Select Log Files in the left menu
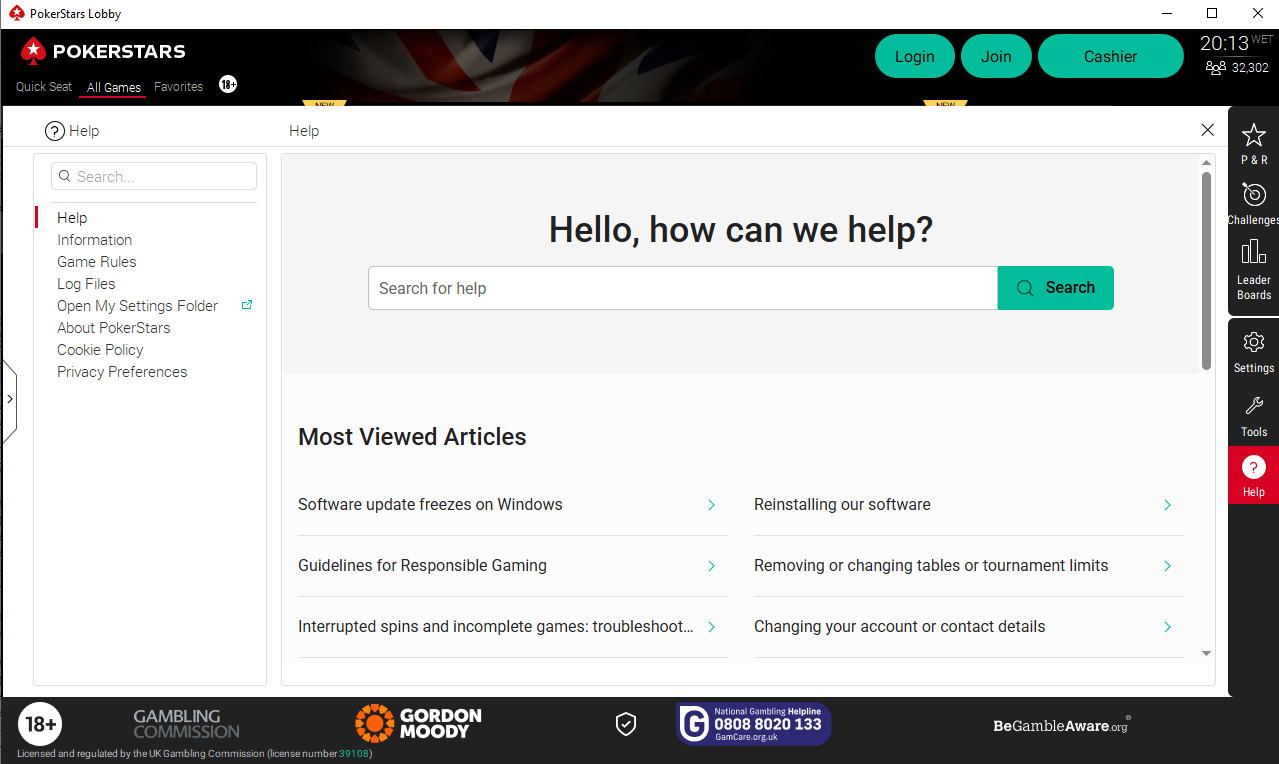1279x764 pixels. 86,284
